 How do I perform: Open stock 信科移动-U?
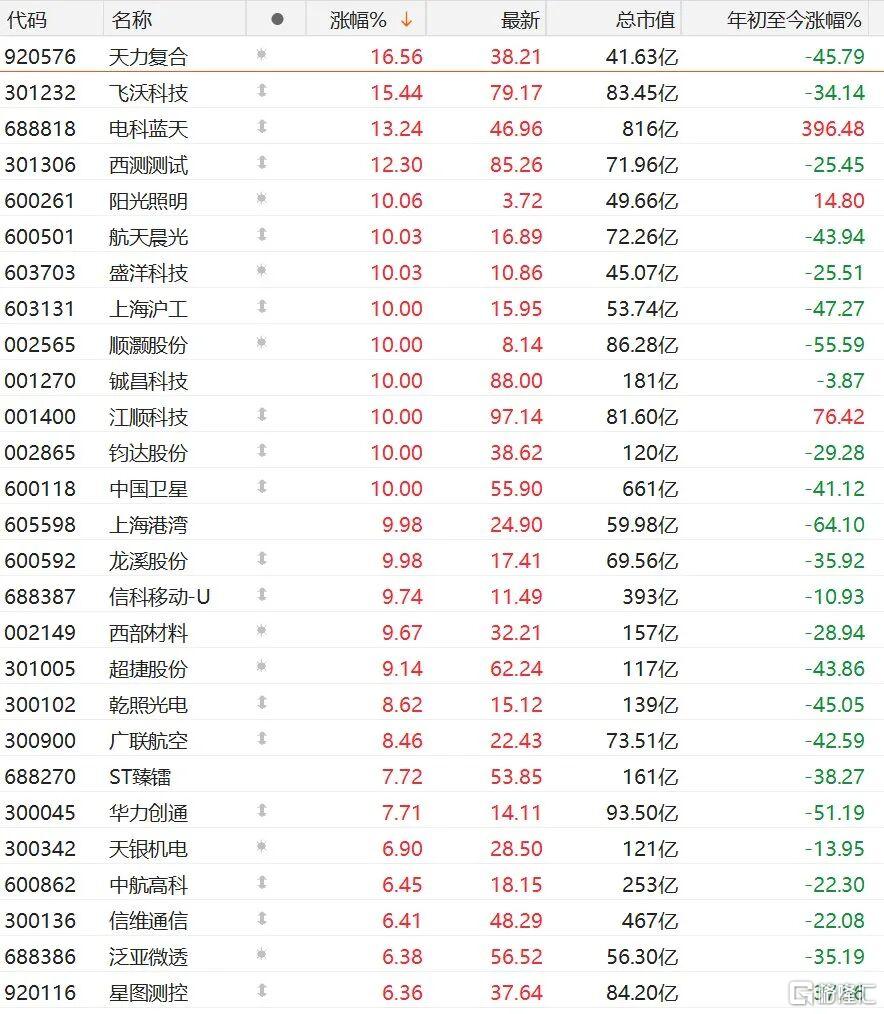point(159,596)
